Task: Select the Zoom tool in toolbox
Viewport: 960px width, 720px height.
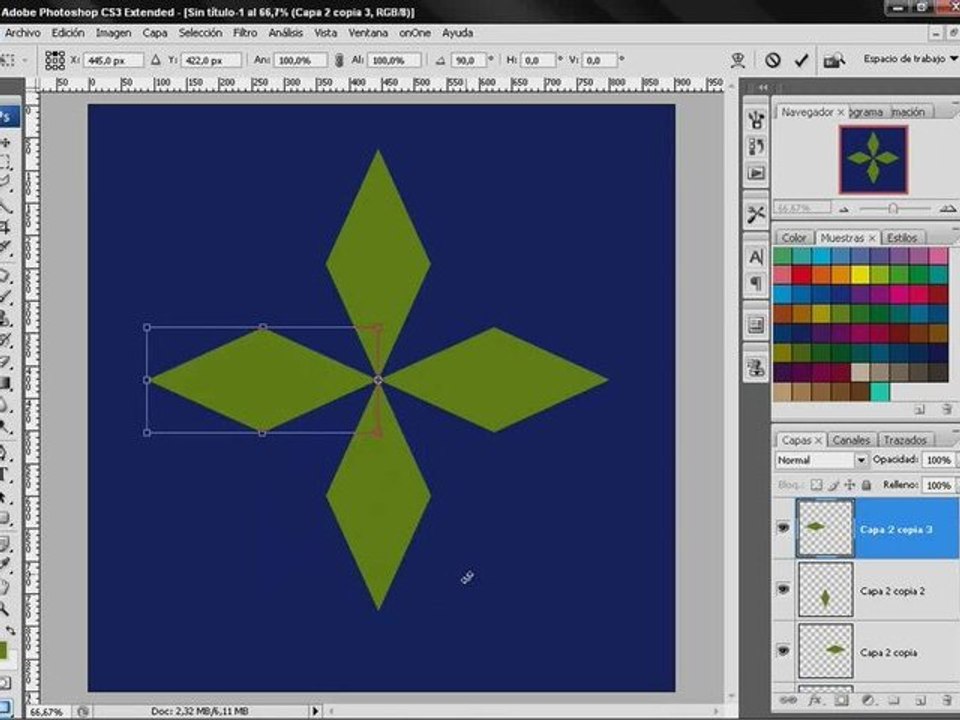Action: pos(6,608)
